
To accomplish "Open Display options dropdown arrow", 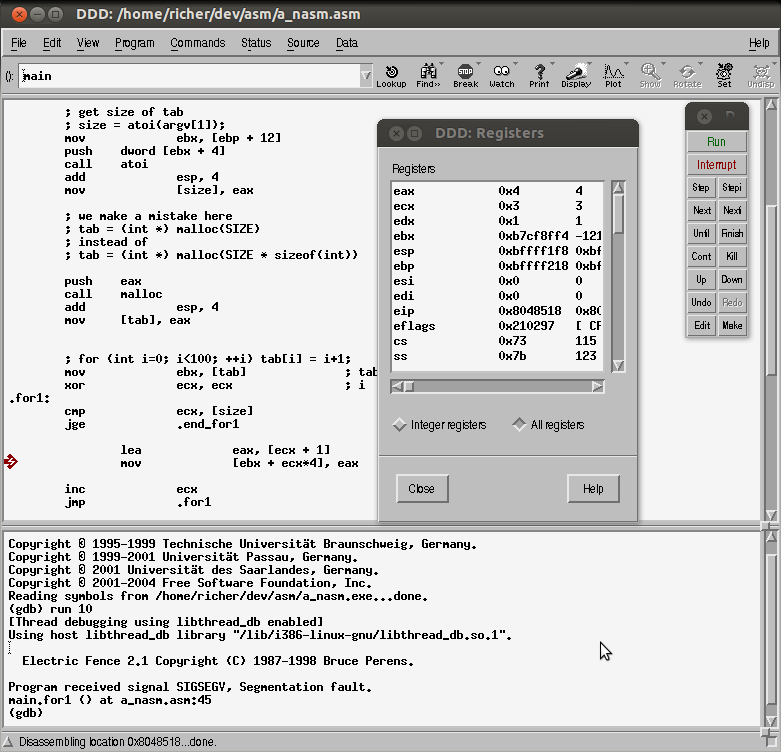I will (590, 64).
